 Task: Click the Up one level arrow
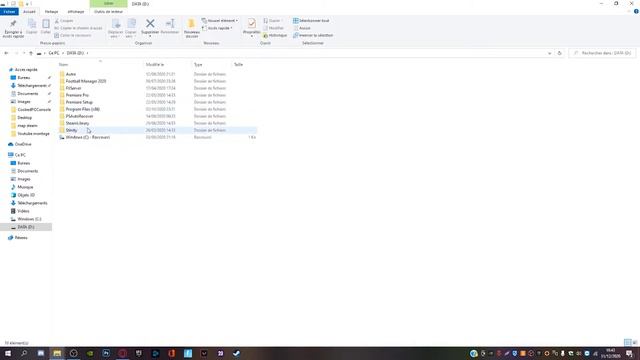click(x=31, y=53)
